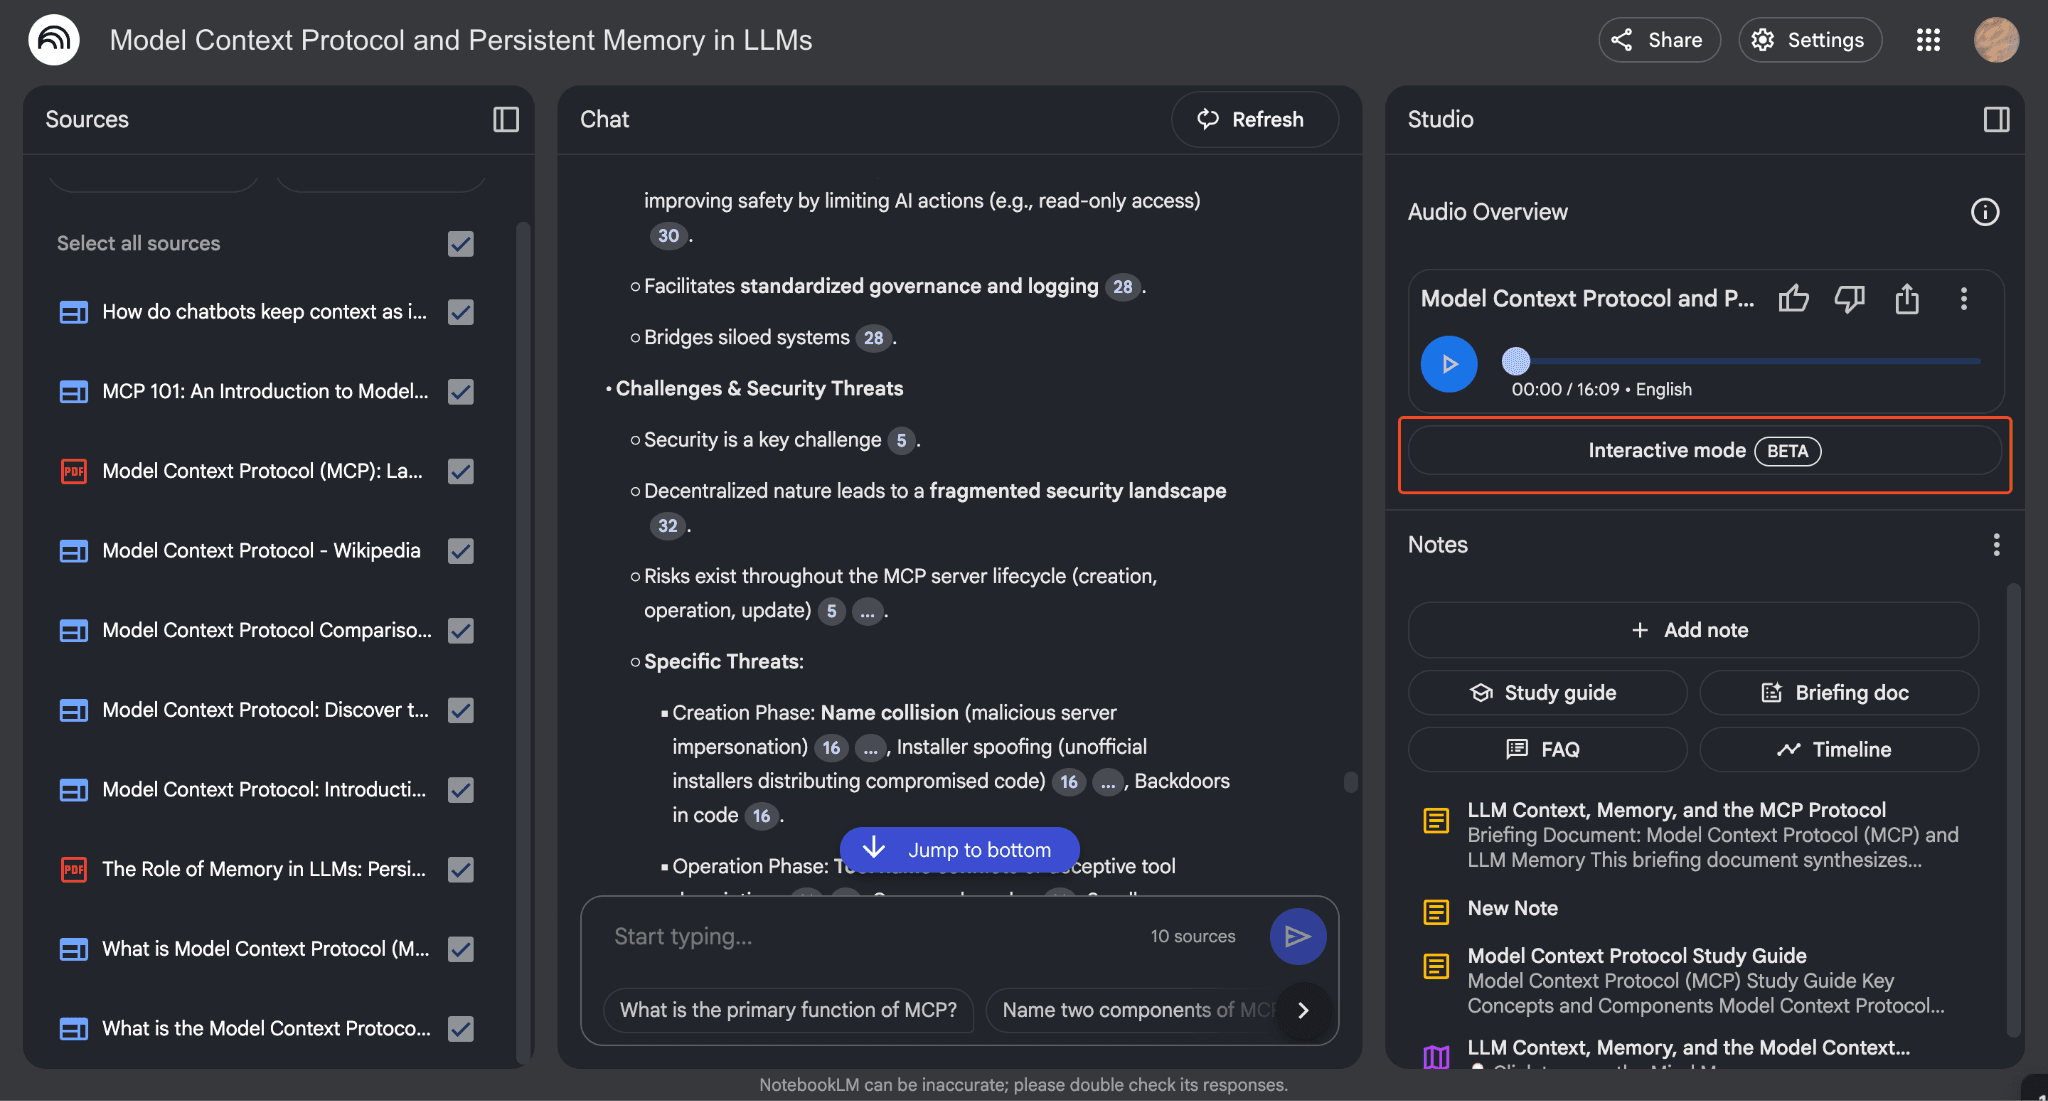Open the Notes three-dot menu

[x=1996, y=544]
